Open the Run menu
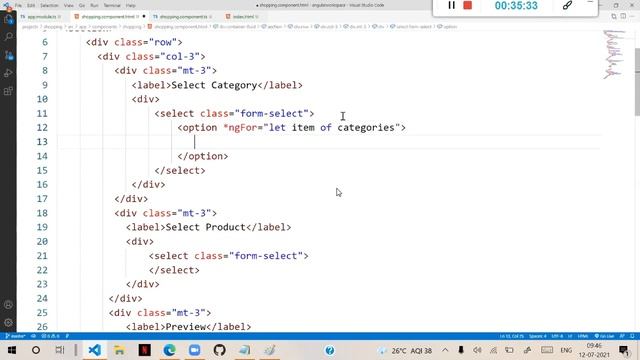The image size is (640, 360). (94, 5)
